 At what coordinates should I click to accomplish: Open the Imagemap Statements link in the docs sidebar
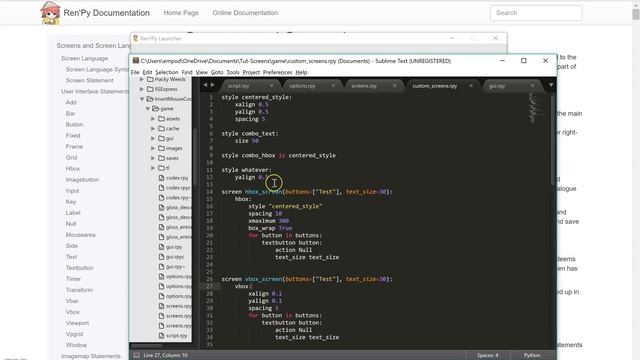tap(91, 356)
